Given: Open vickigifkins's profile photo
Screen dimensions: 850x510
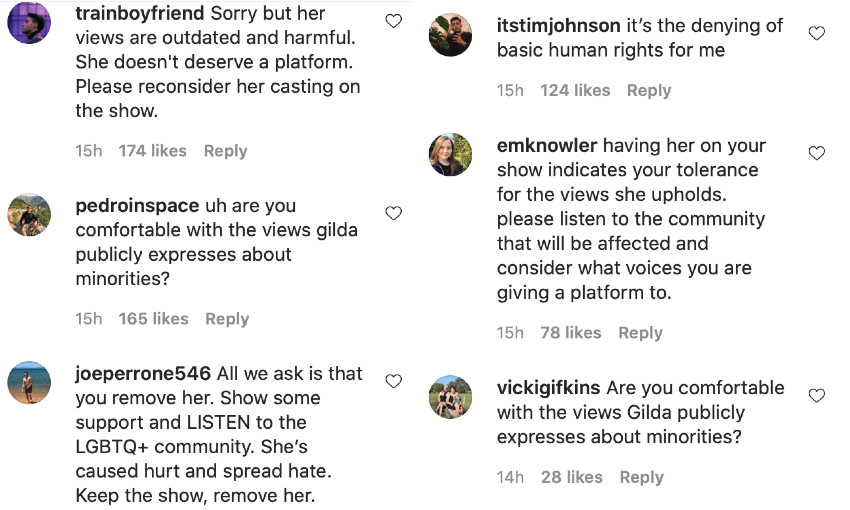Looking at the screenshot, I should coord(450,396).
